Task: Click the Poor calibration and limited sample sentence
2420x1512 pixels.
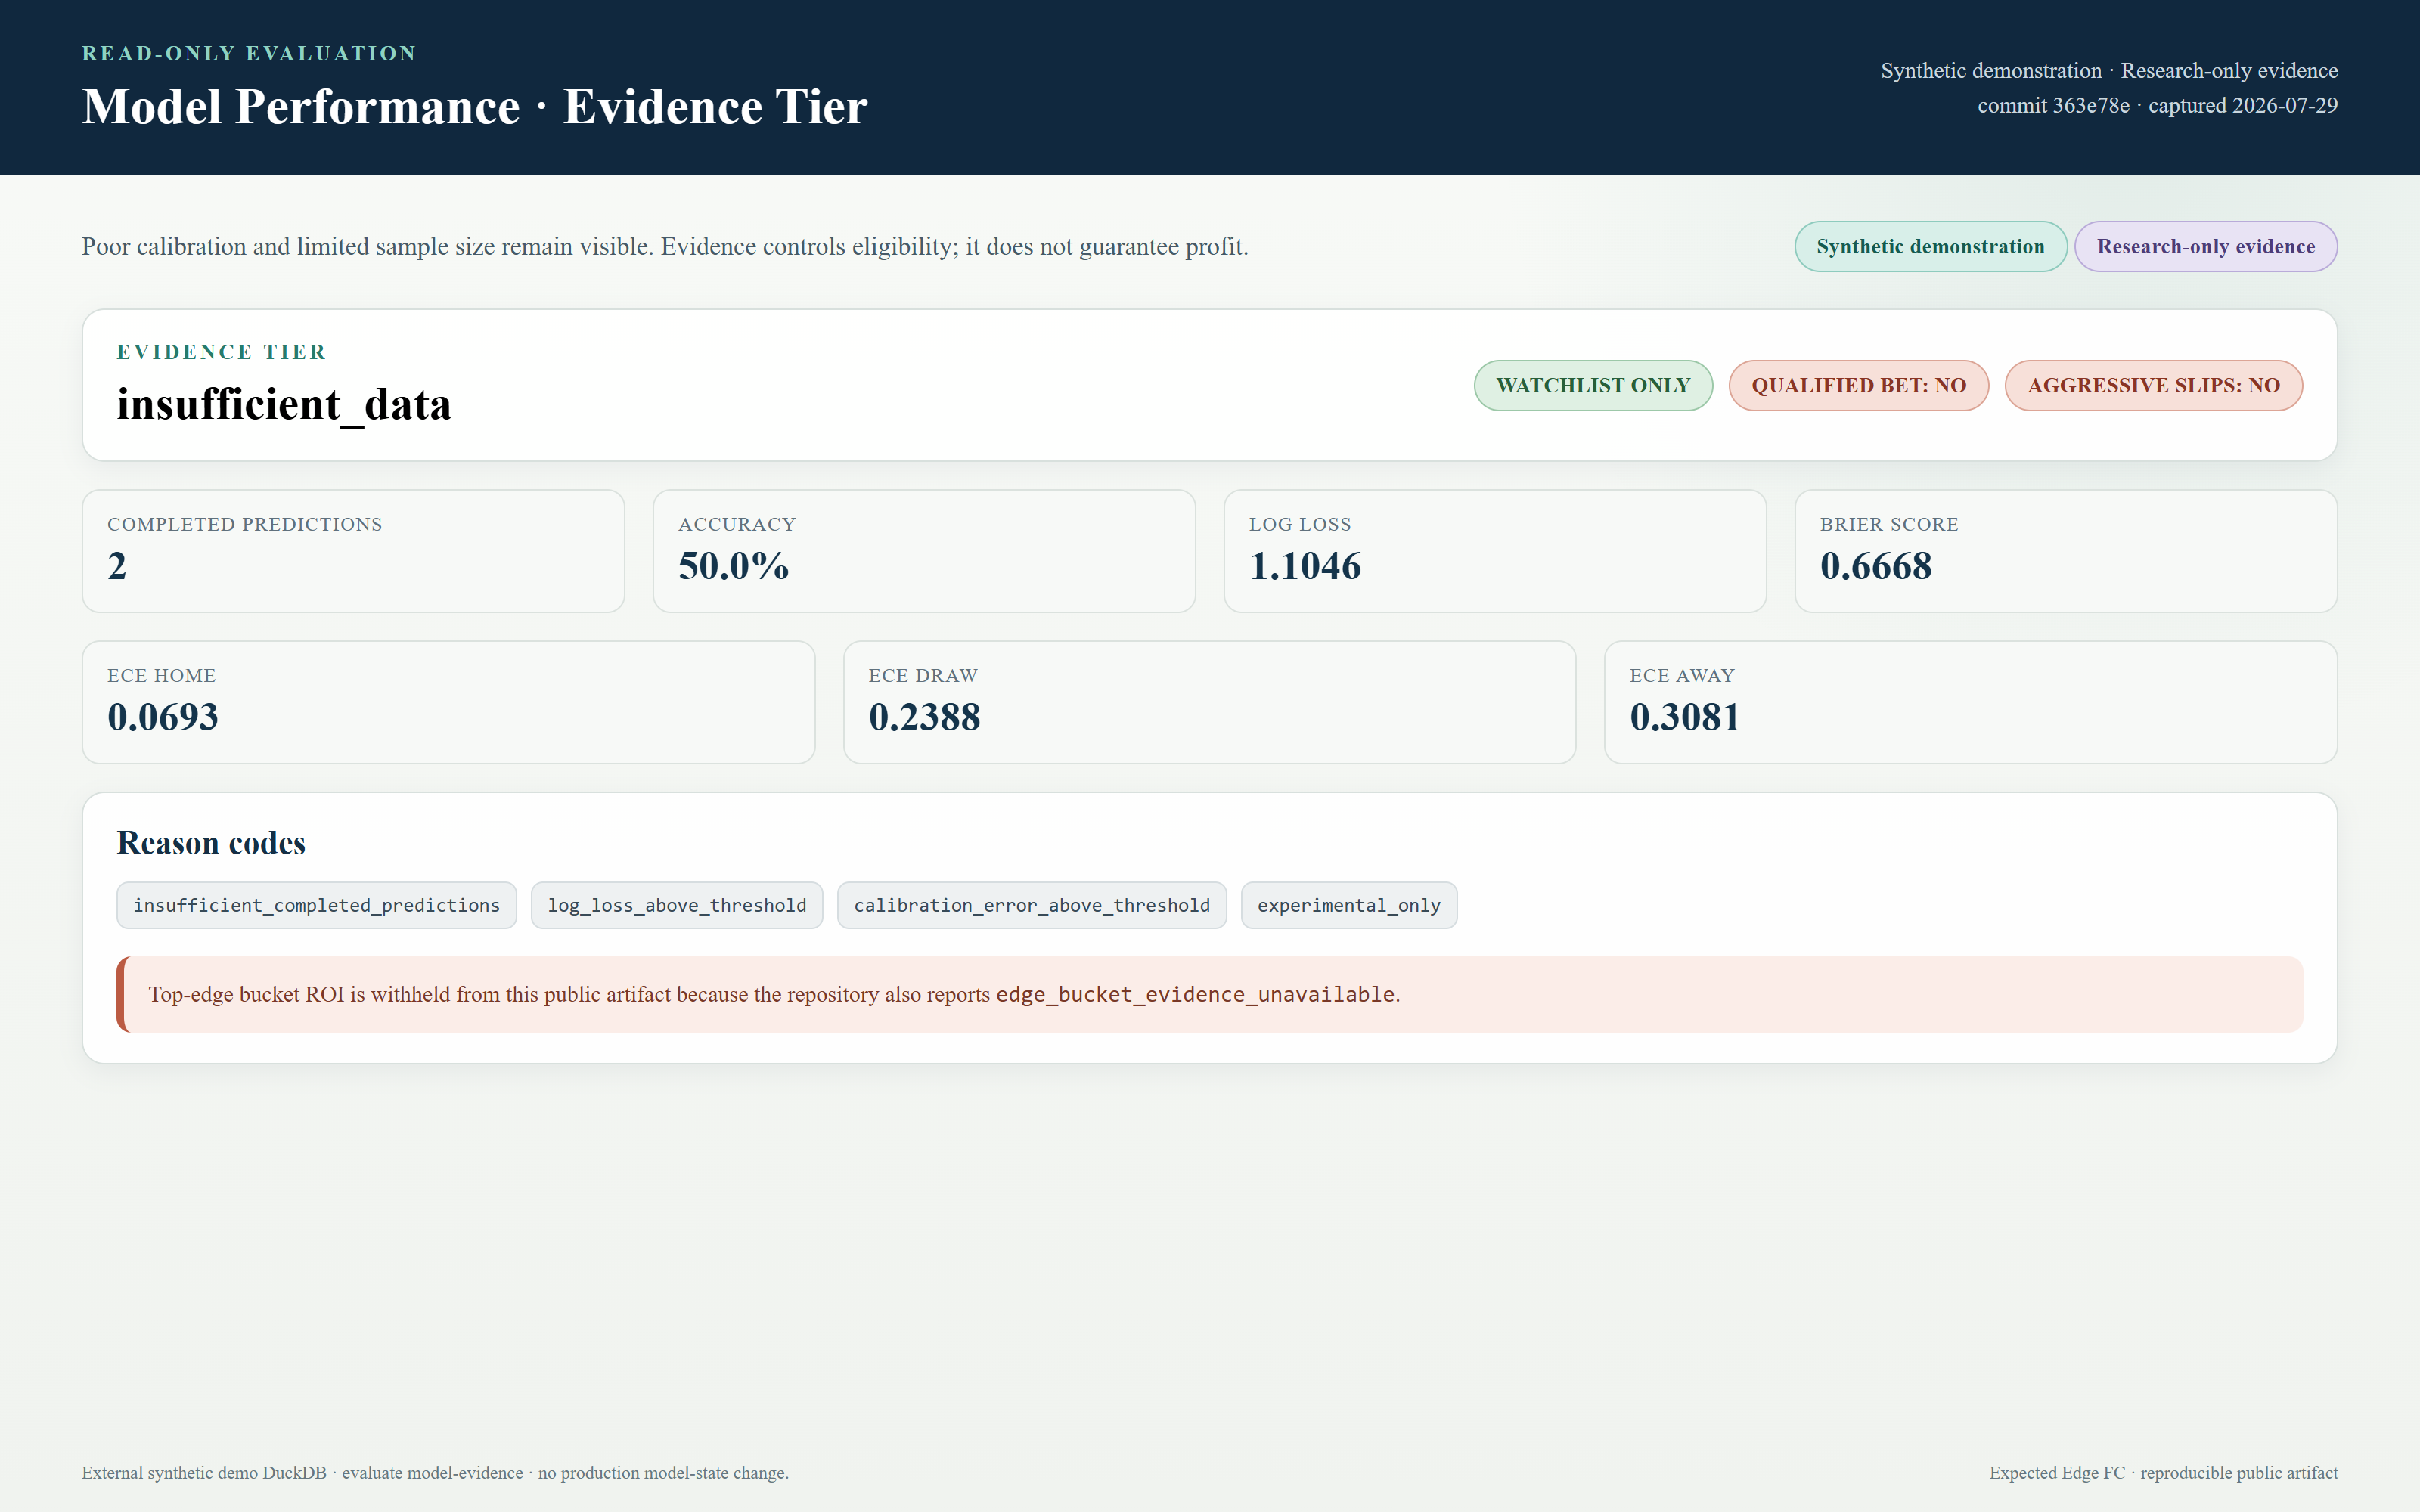Action: [665, 246]
